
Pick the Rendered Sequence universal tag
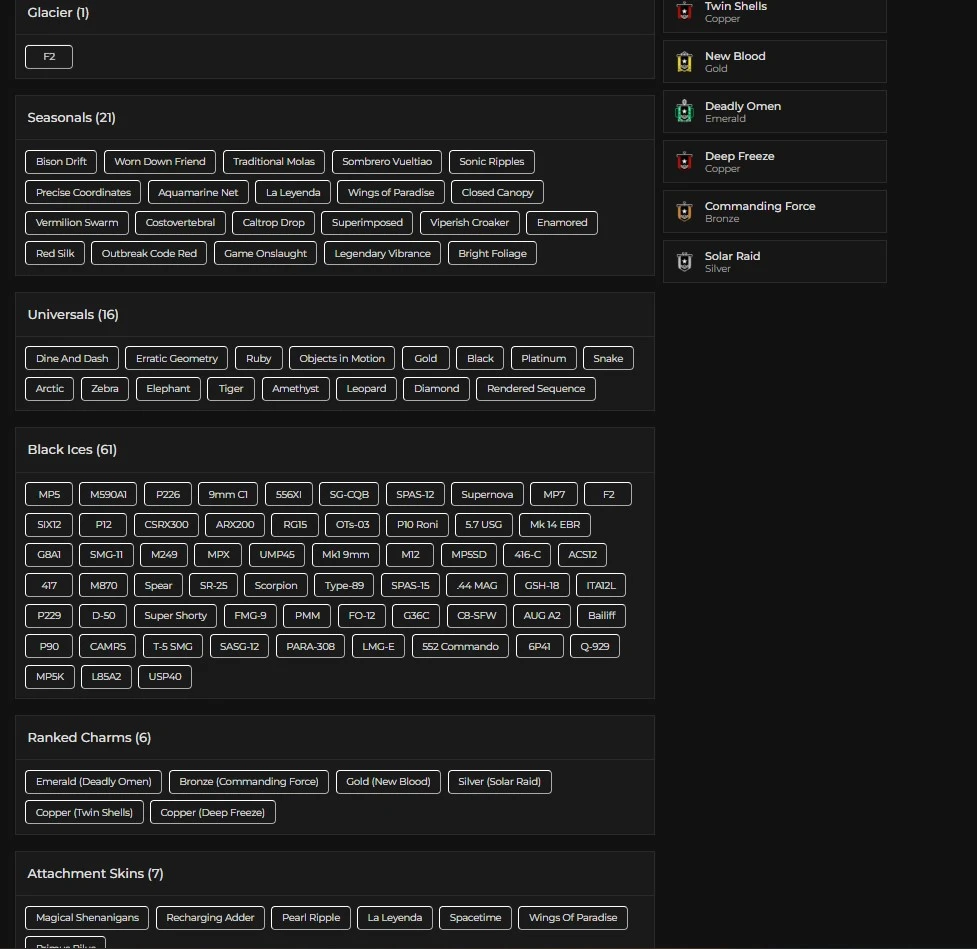tap(536, 389)
